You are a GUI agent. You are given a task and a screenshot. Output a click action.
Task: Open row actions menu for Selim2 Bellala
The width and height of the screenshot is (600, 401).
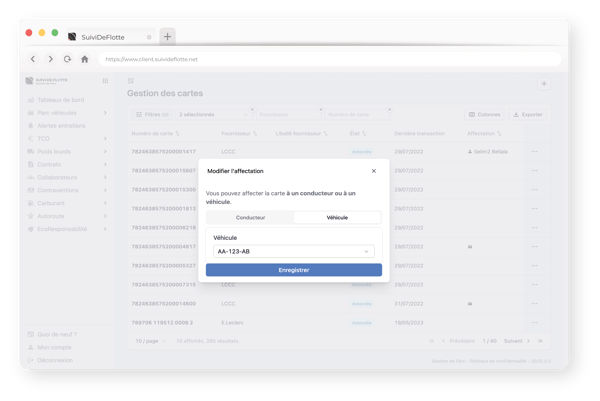tap(534, 152)
